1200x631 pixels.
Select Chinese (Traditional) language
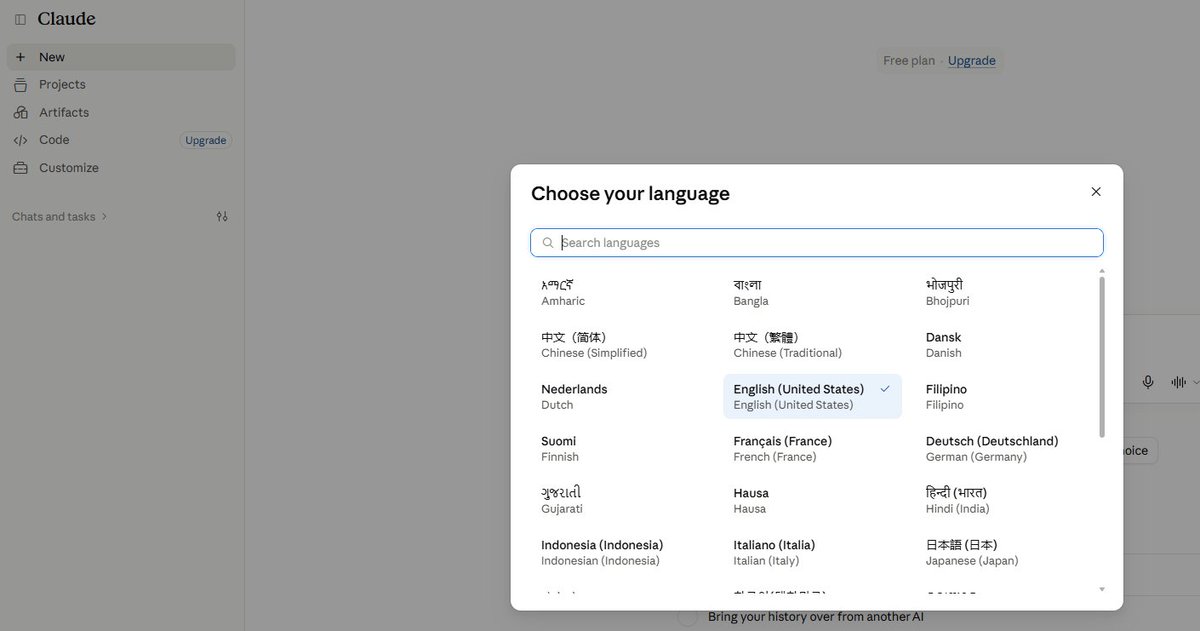tap(812, 345)
